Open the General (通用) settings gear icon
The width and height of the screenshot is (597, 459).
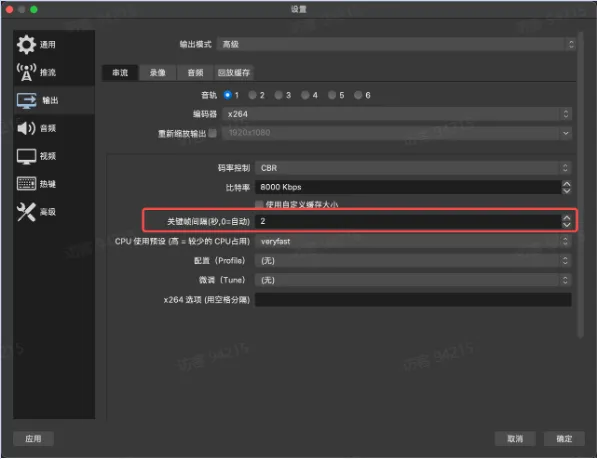coord(26,45)
